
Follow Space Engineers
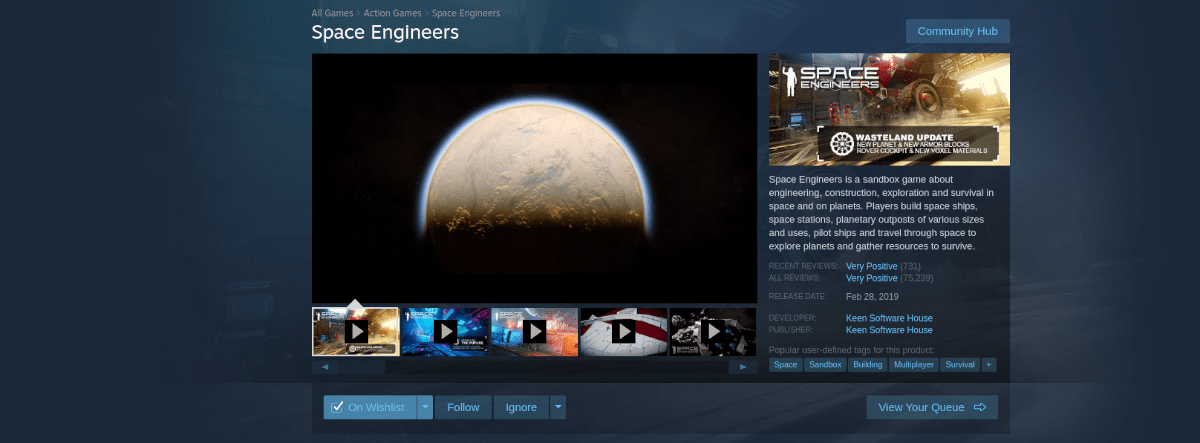tap(463, 407)
